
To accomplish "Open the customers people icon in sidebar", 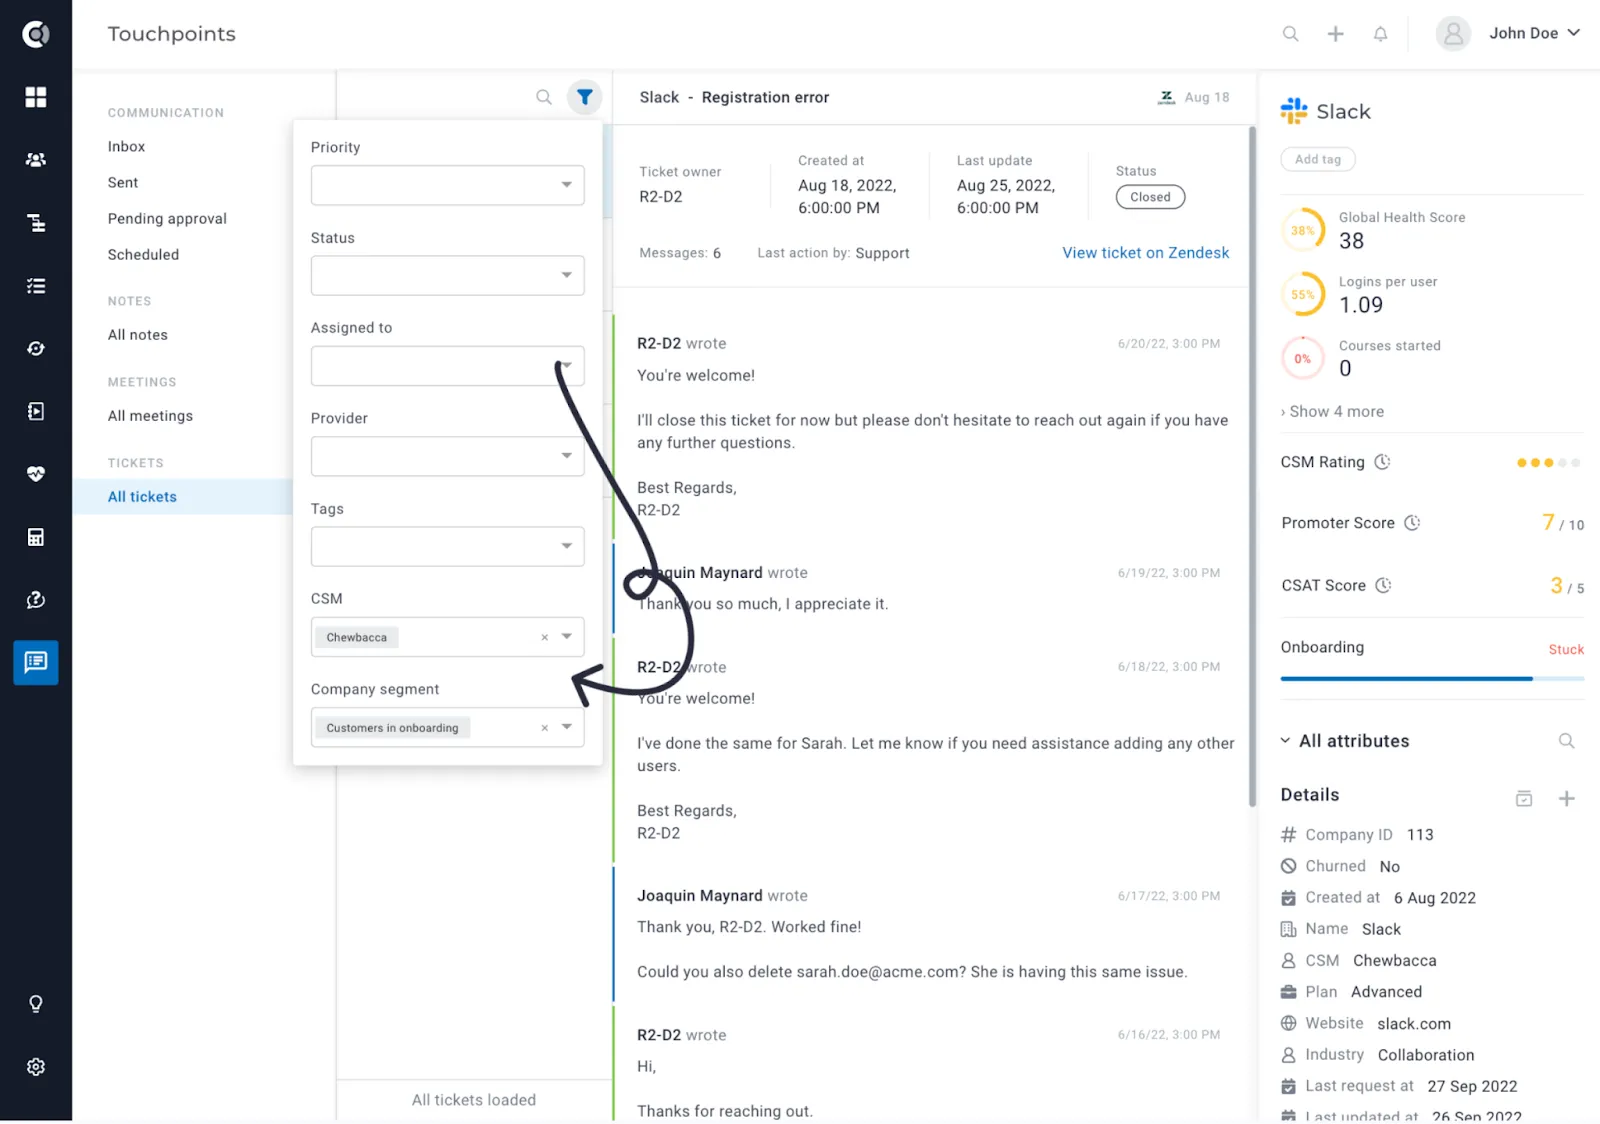I will pos(36,160).
